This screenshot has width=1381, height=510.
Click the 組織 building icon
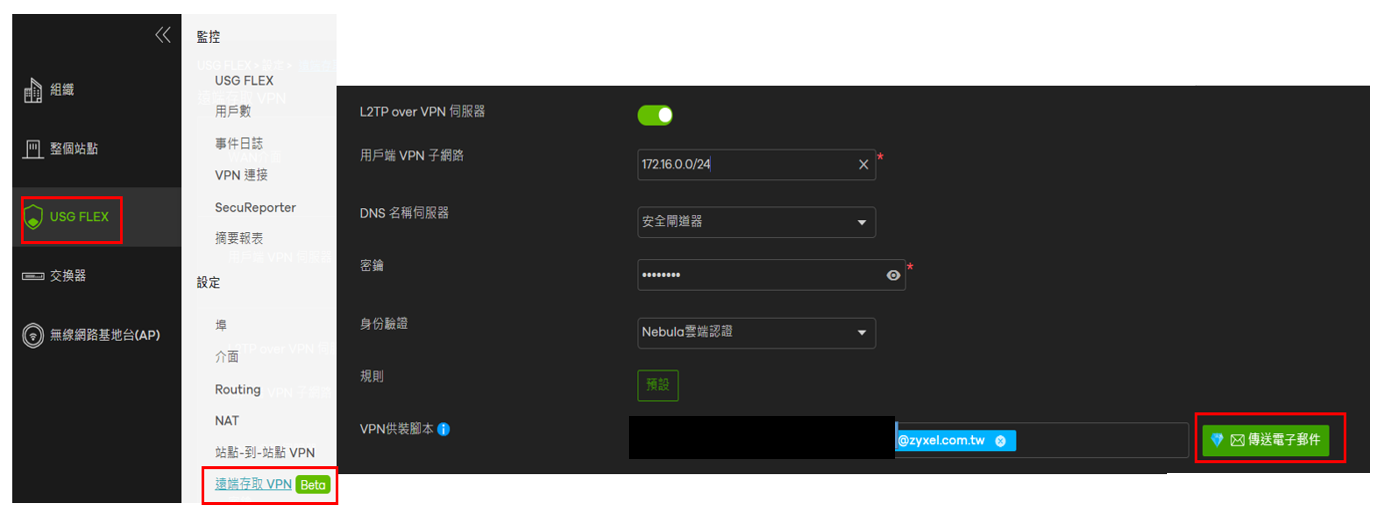pyautogui.click(x=32, y=90)
